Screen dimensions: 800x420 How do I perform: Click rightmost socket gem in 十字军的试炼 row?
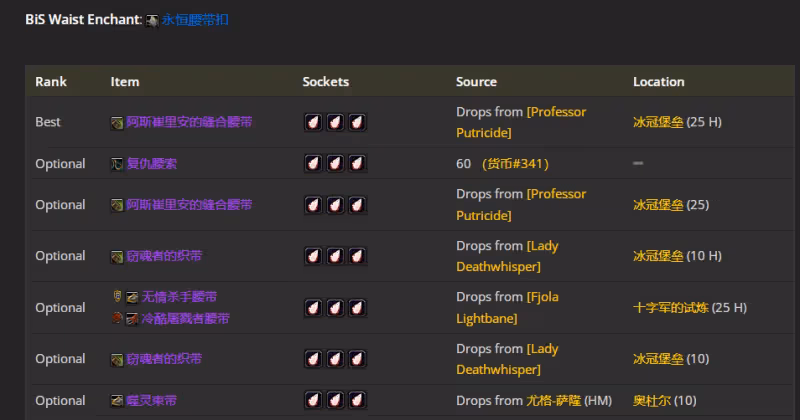pos(357,308)
